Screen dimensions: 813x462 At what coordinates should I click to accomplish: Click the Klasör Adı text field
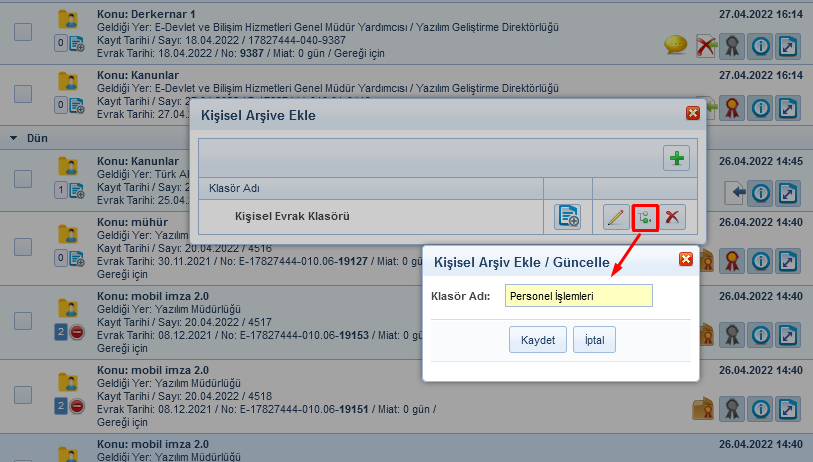click(x=578, y=295)
